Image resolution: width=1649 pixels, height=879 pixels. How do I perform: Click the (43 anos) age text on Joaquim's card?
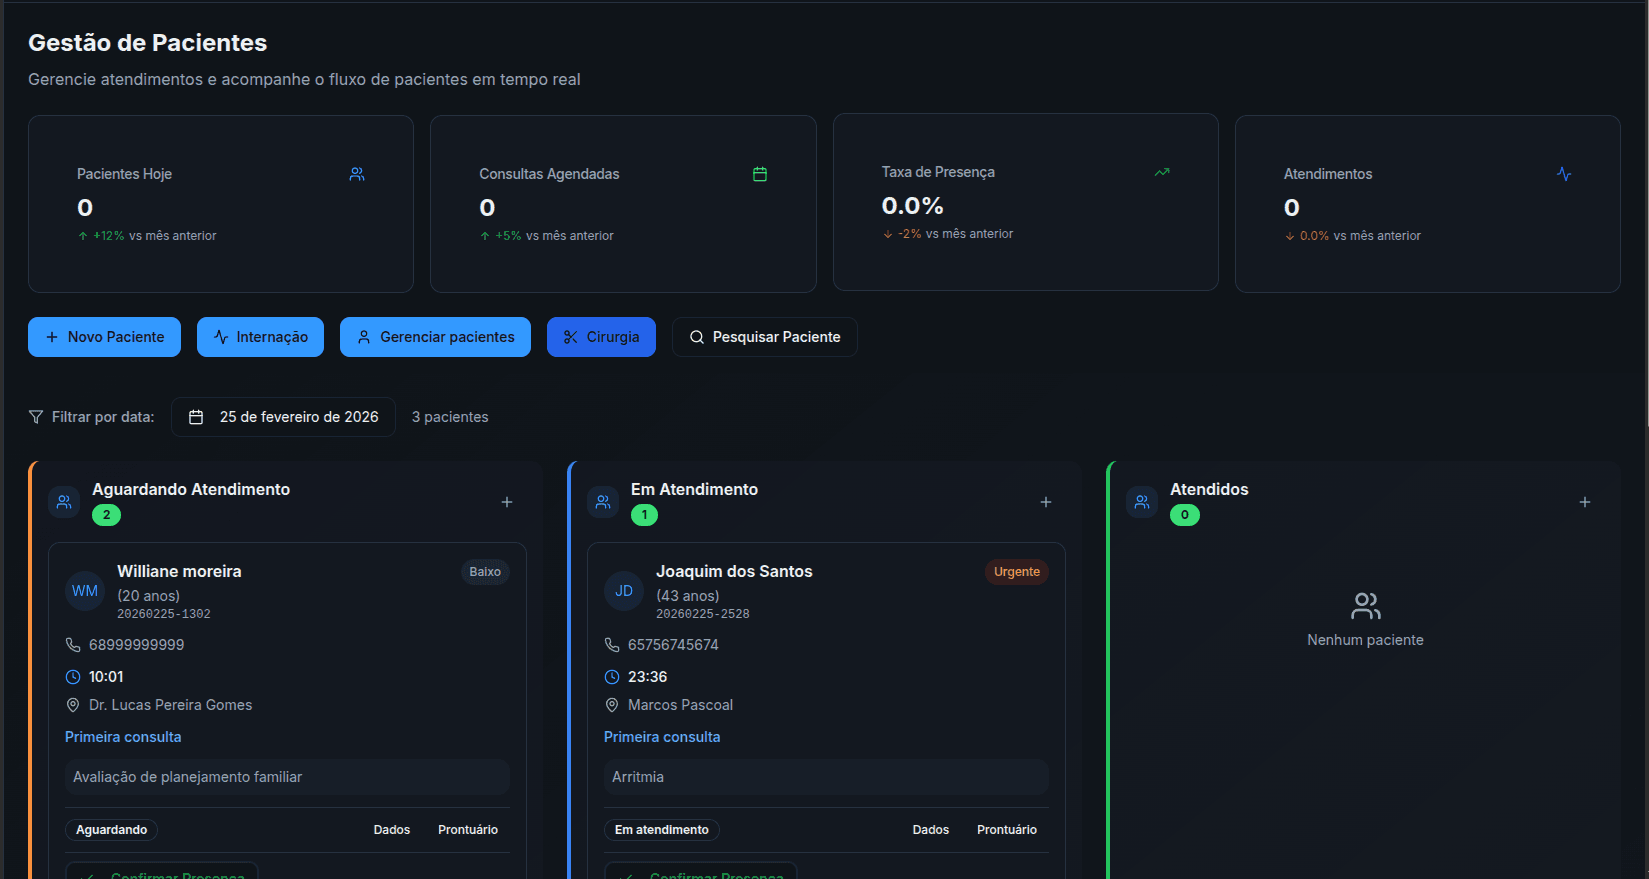tap(687, 596)
